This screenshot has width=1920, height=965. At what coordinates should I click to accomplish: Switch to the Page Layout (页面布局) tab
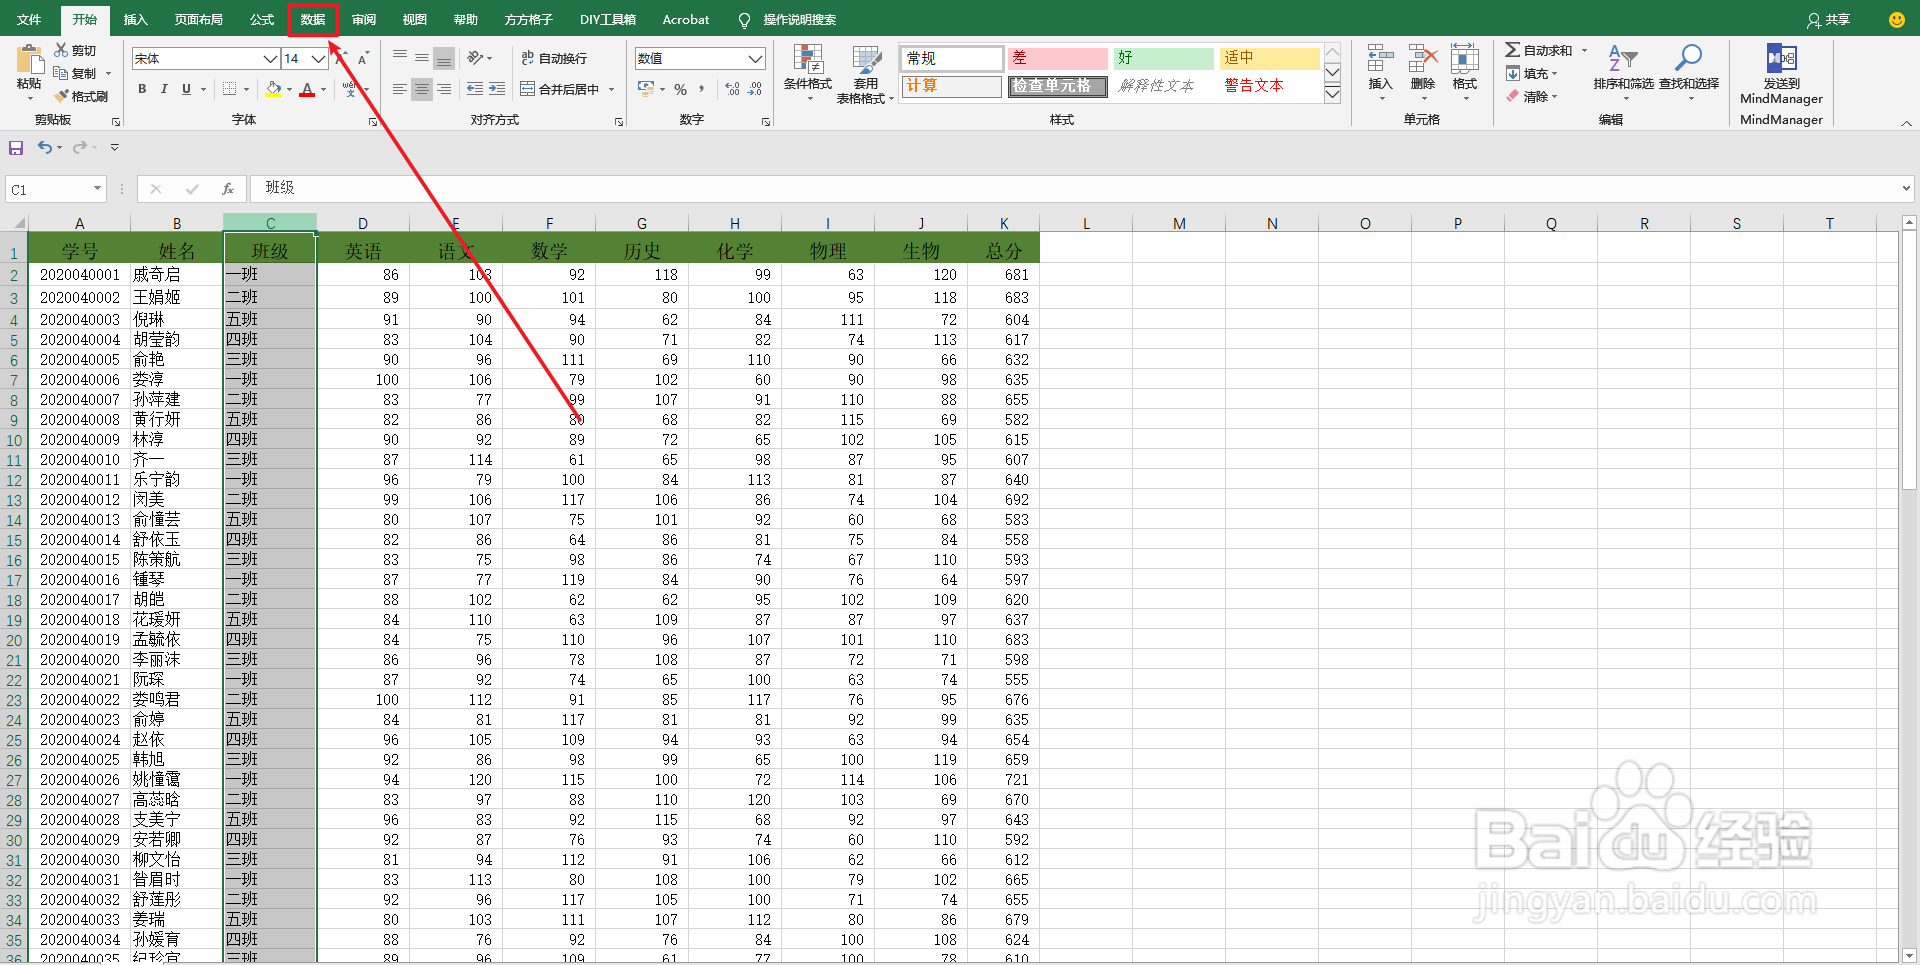pos(198,19)
